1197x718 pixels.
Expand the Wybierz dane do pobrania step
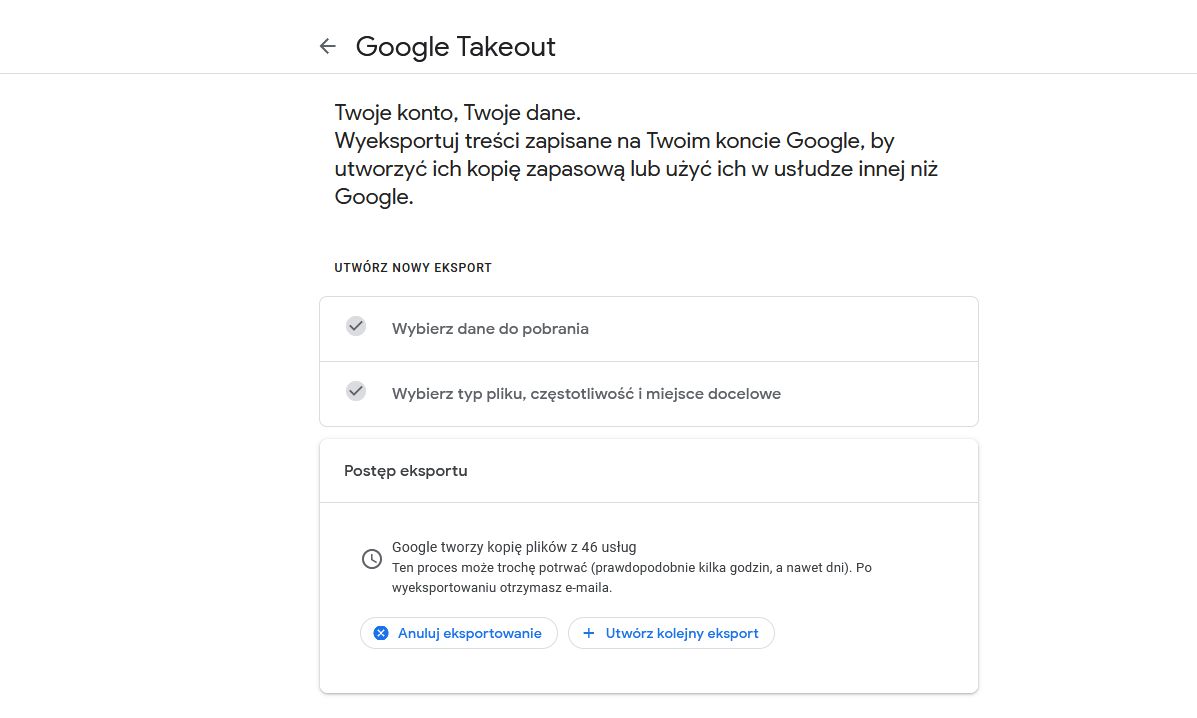[490, 329]
